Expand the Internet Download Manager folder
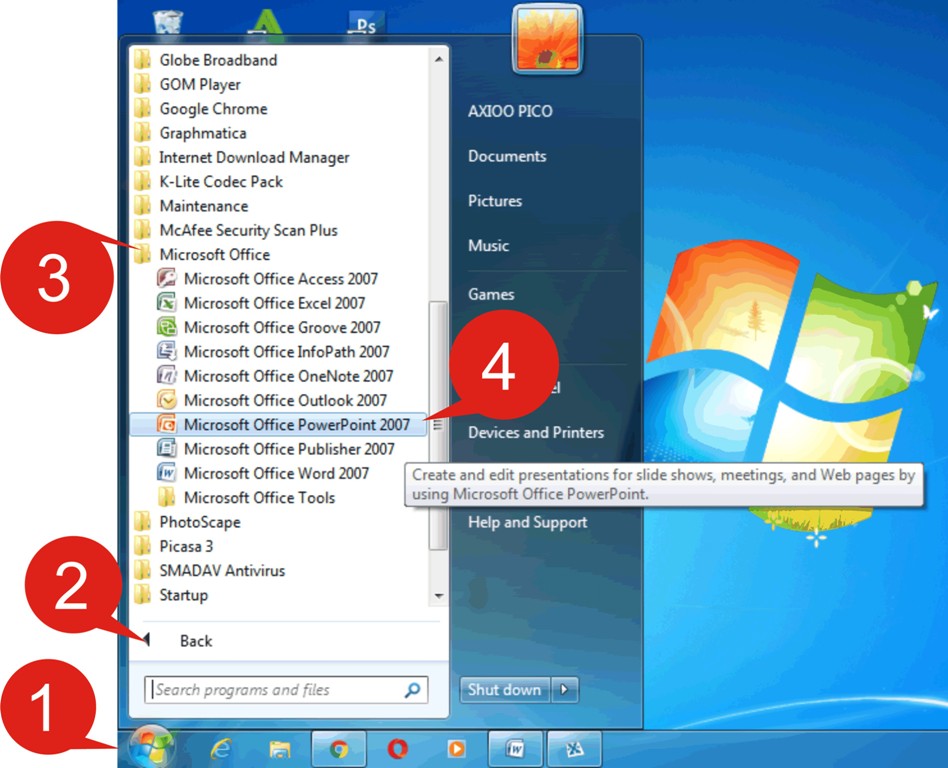 [241, 157]
